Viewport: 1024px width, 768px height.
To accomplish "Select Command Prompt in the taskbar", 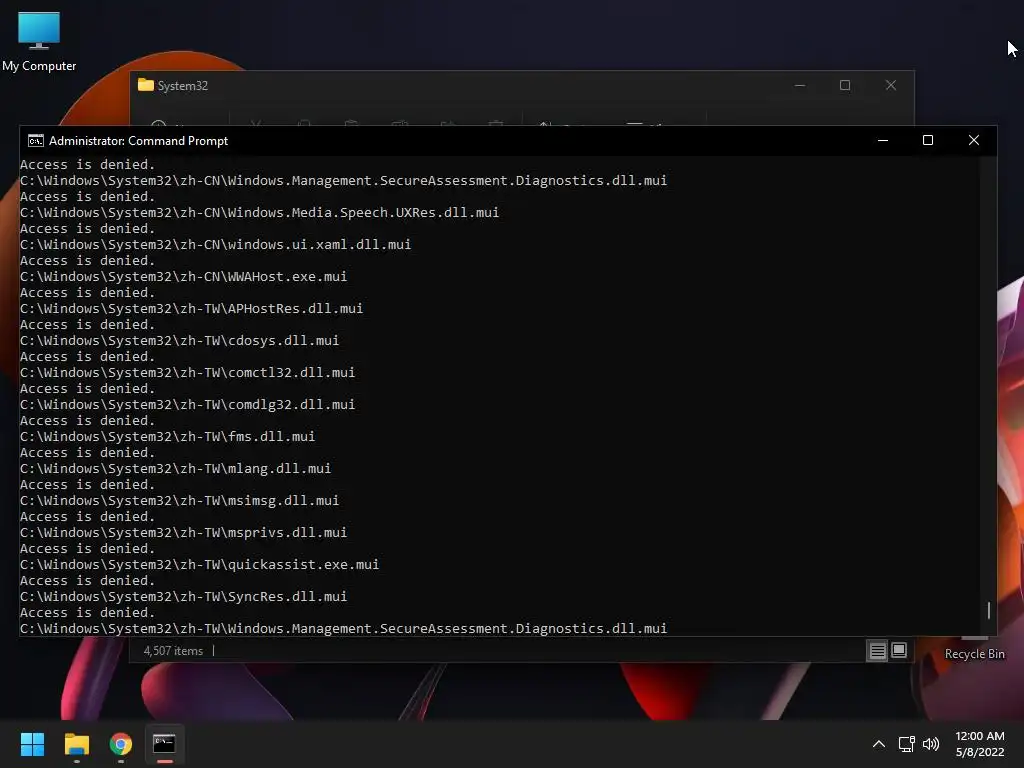I will (x=165, y=744).
